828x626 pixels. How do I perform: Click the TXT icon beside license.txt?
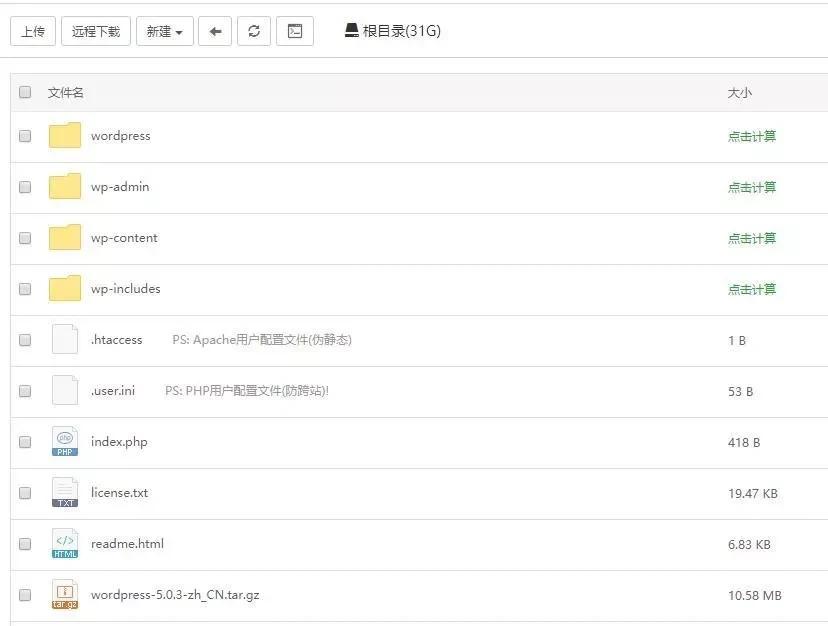(64, 492)
